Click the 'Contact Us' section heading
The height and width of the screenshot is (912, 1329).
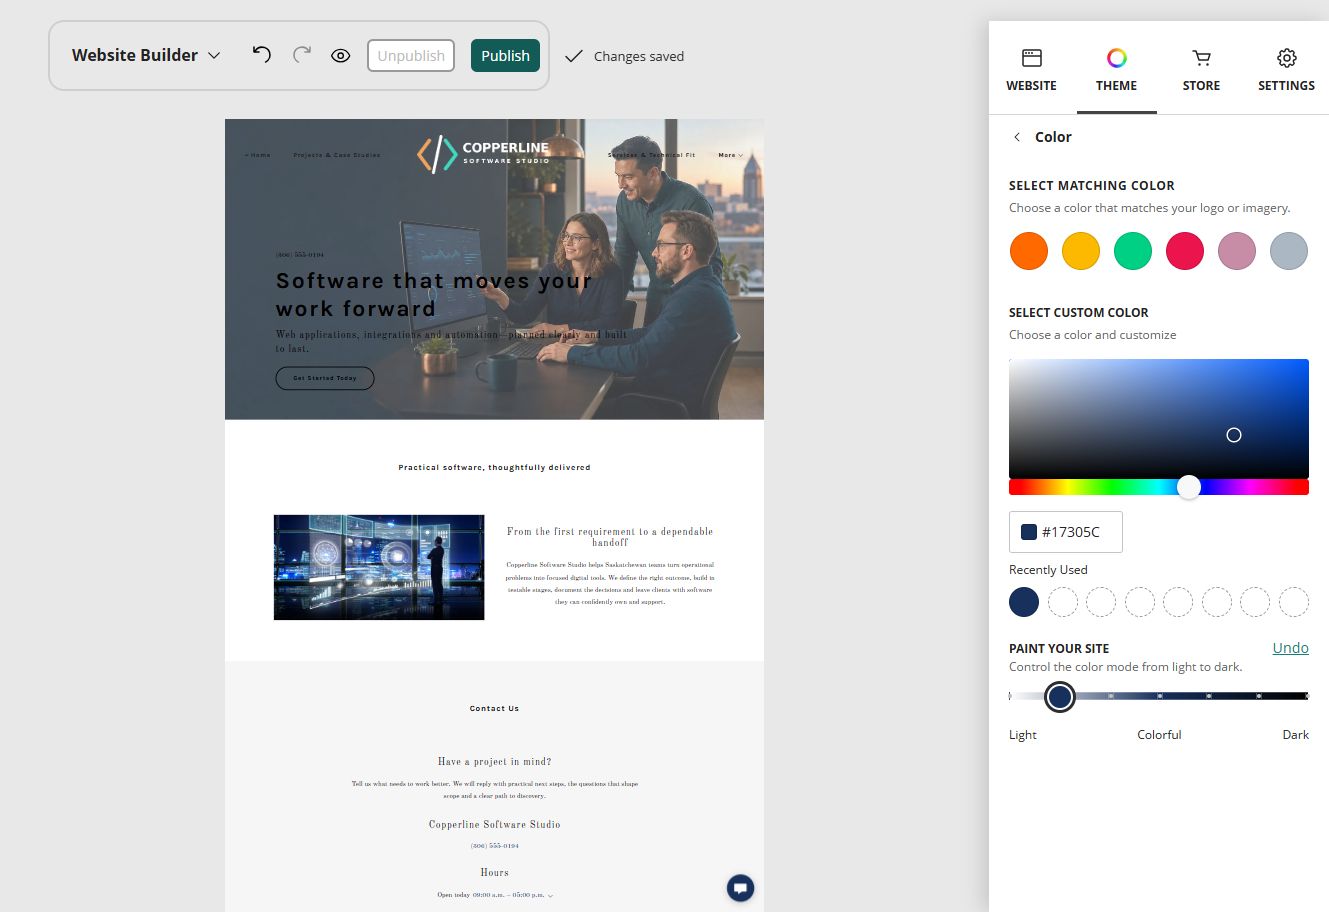click(x=494, y=708)
